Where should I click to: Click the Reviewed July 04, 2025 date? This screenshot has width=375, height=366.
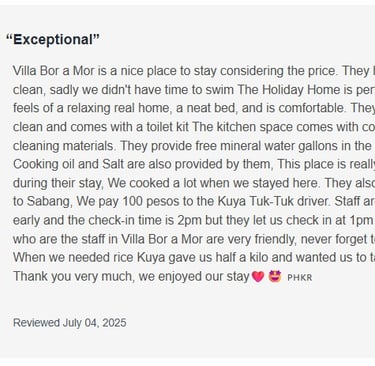click(x=70, y=323)
